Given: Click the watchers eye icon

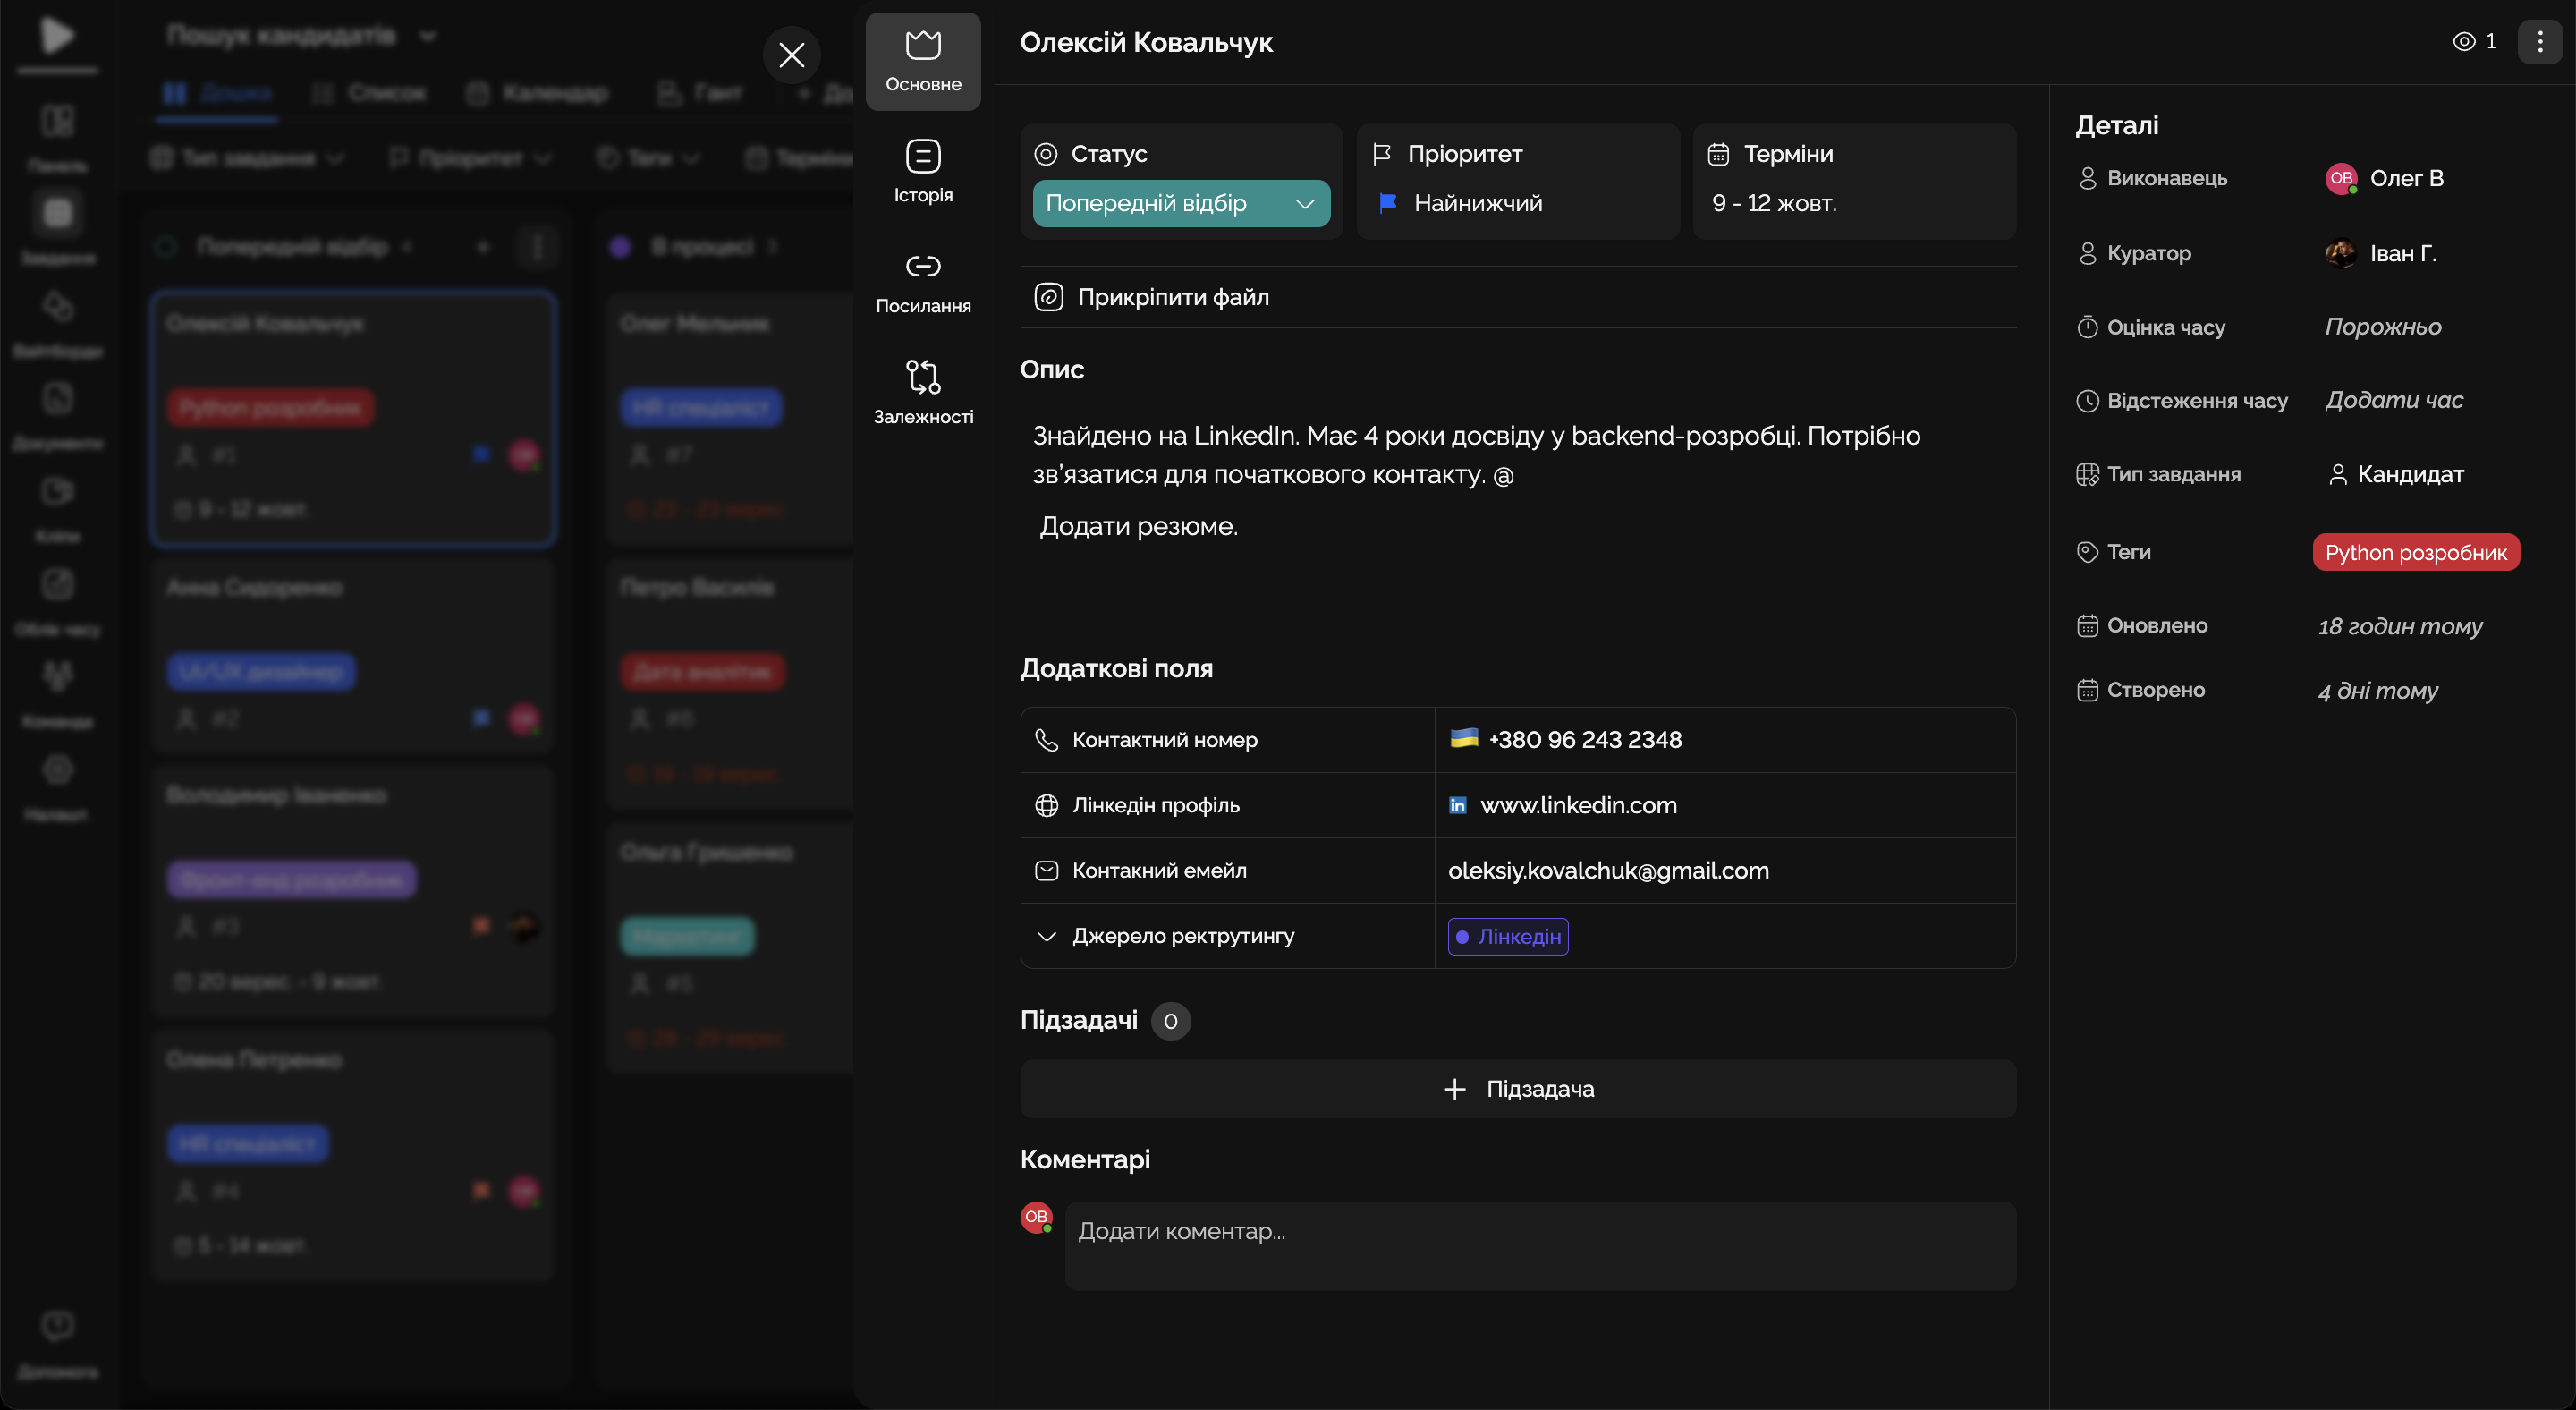Looking at the screenshot, I should coord(2463,42).
